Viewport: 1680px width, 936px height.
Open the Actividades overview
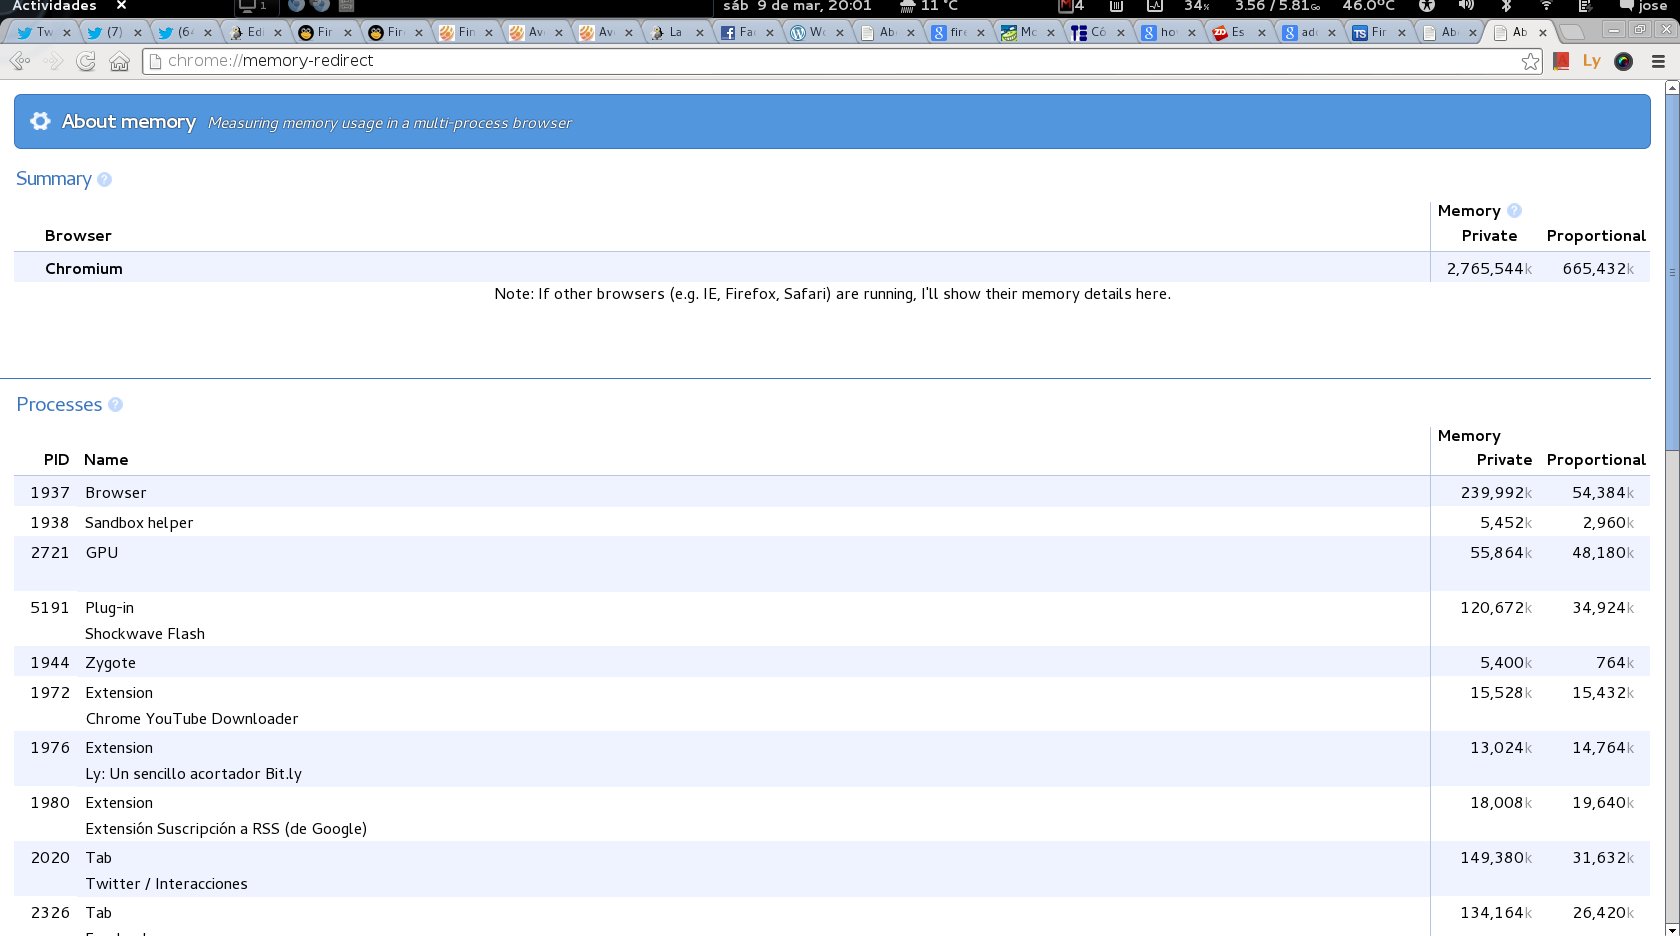click(54, 5)
